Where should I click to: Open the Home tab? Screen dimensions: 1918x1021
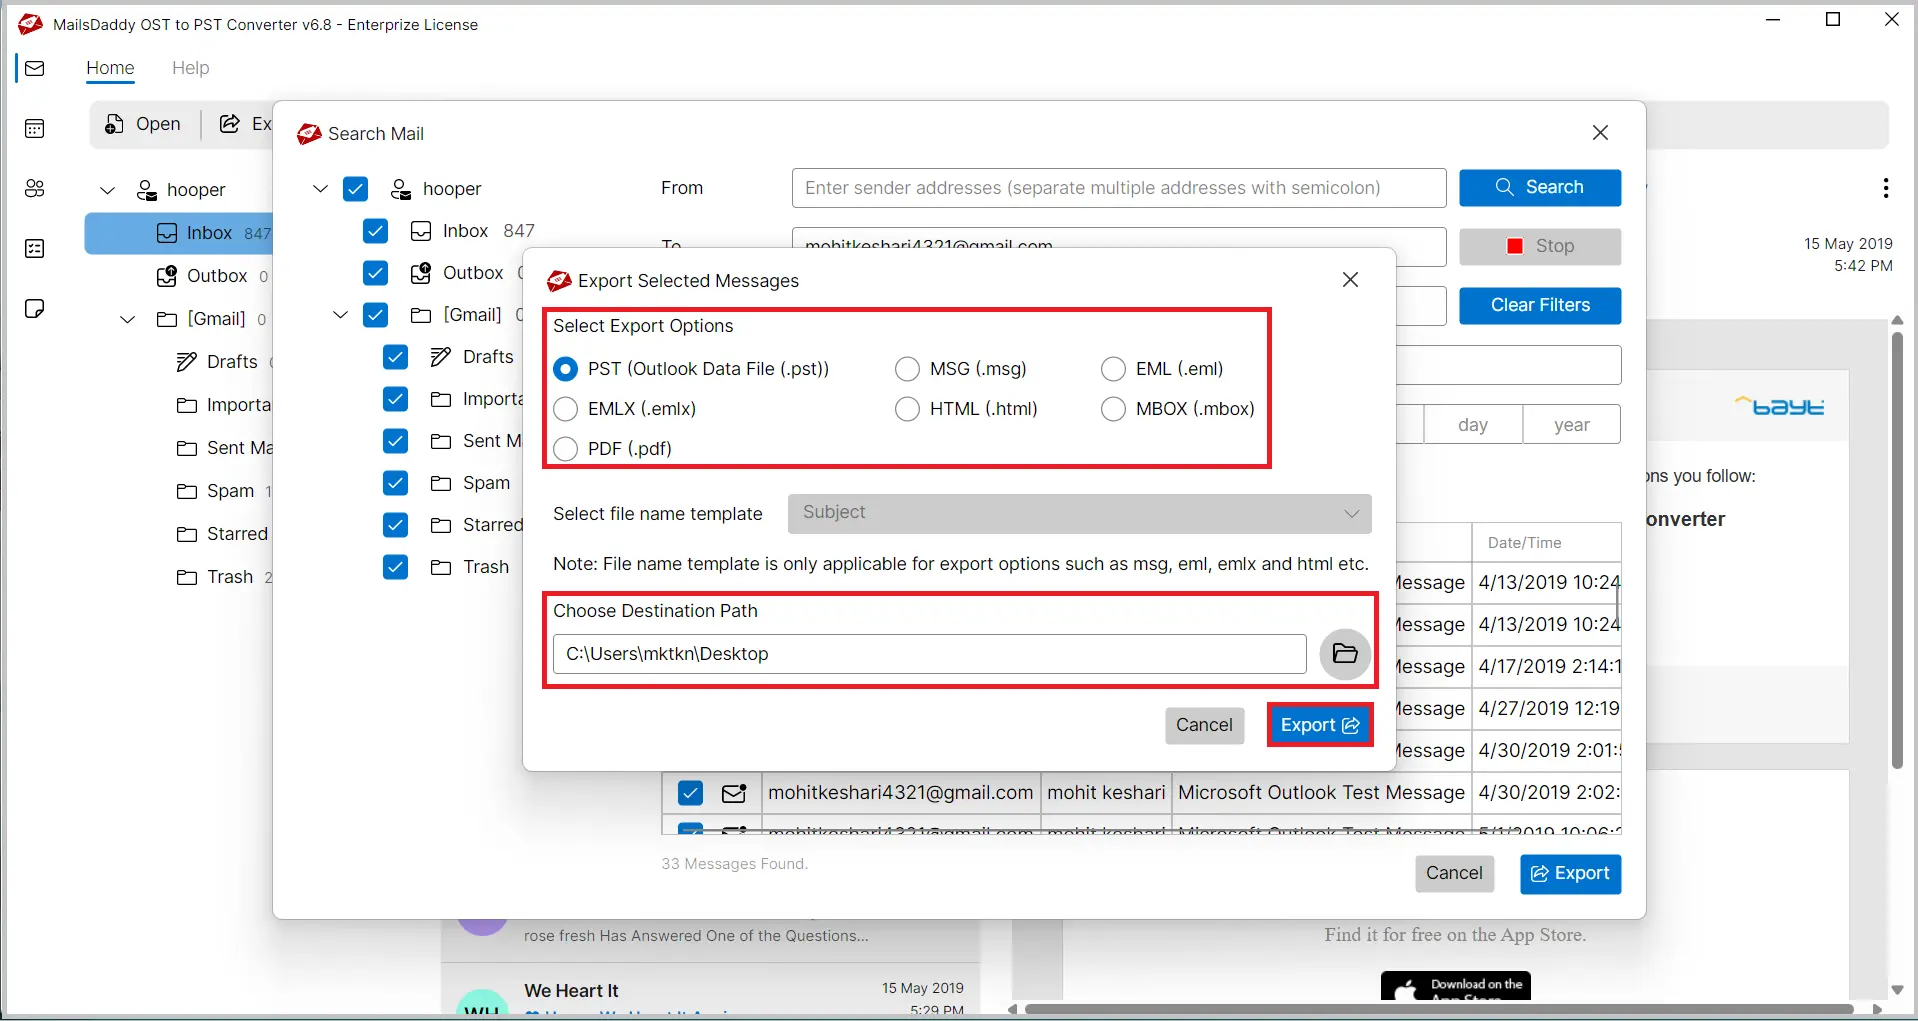pyautogui.click(x=110, y=68)
